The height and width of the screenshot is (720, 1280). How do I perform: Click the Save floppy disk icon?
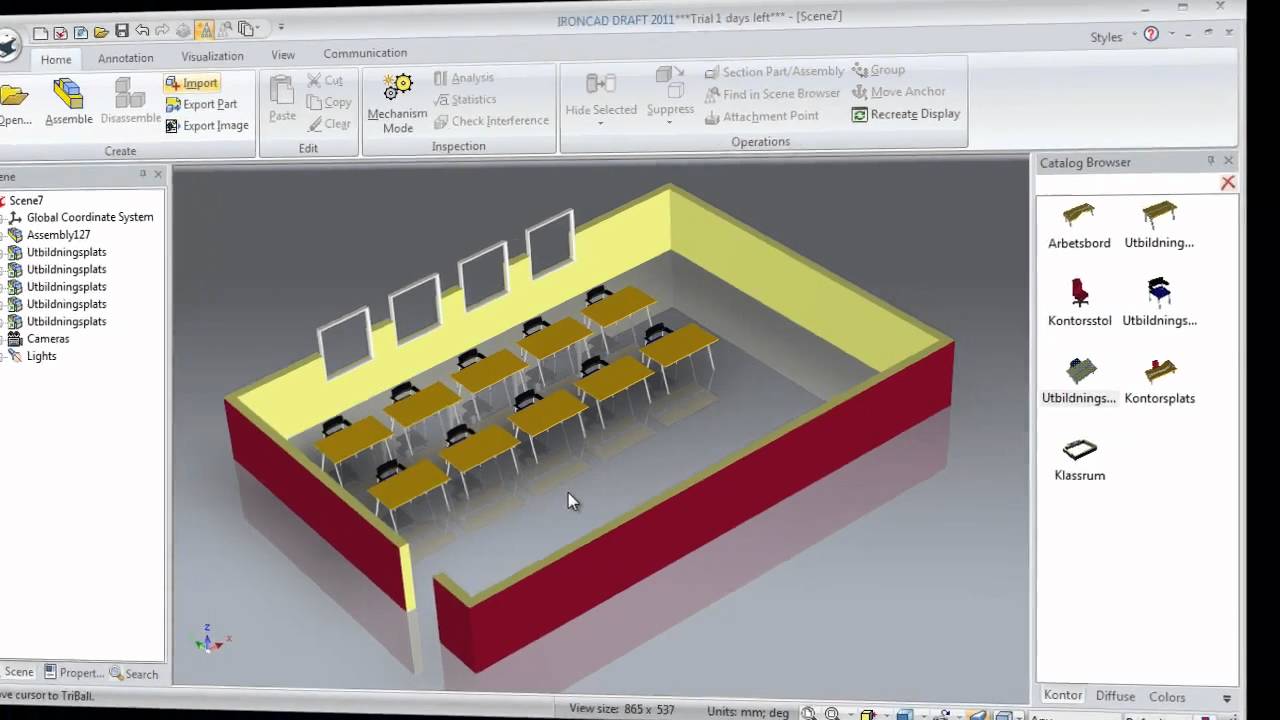pyautogui.click(x=122, y=31)
